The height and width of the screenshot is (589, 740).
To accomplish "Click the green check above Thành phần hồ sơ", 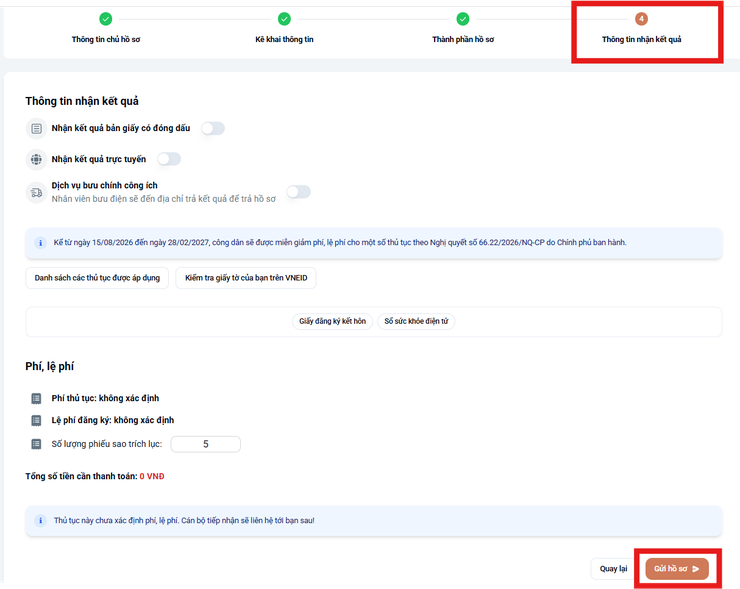I will click(463, 19).
